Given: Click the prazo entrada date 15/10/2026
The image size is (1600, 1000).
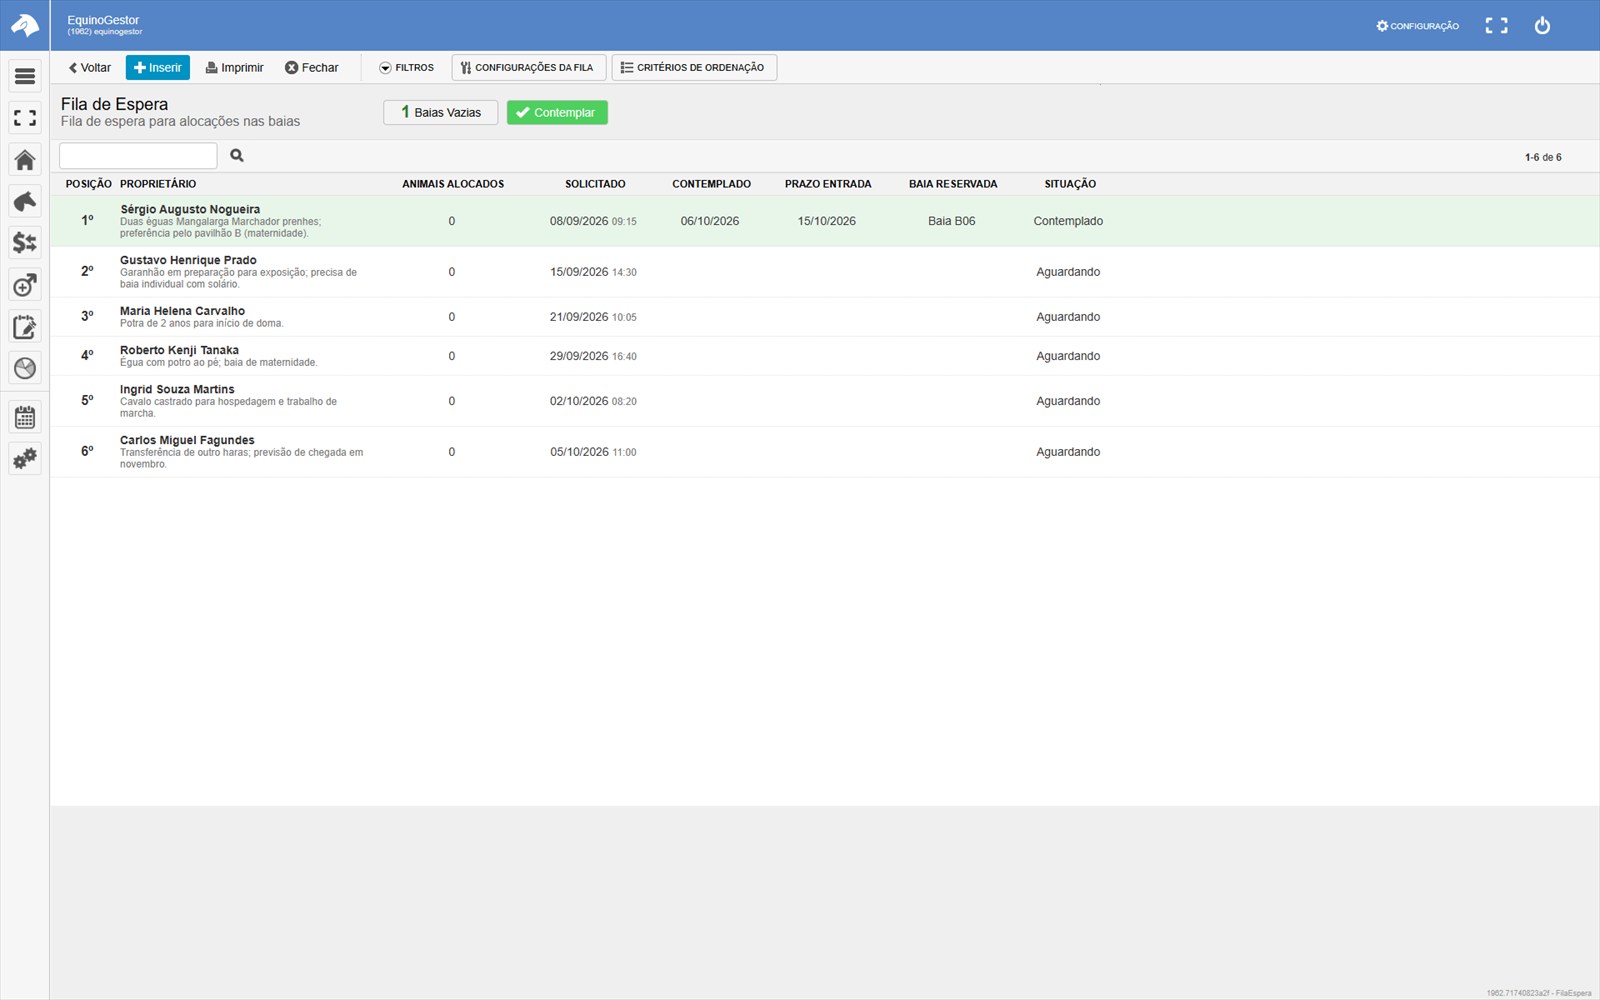Looking at the screenshot, I should click(827, 221).
